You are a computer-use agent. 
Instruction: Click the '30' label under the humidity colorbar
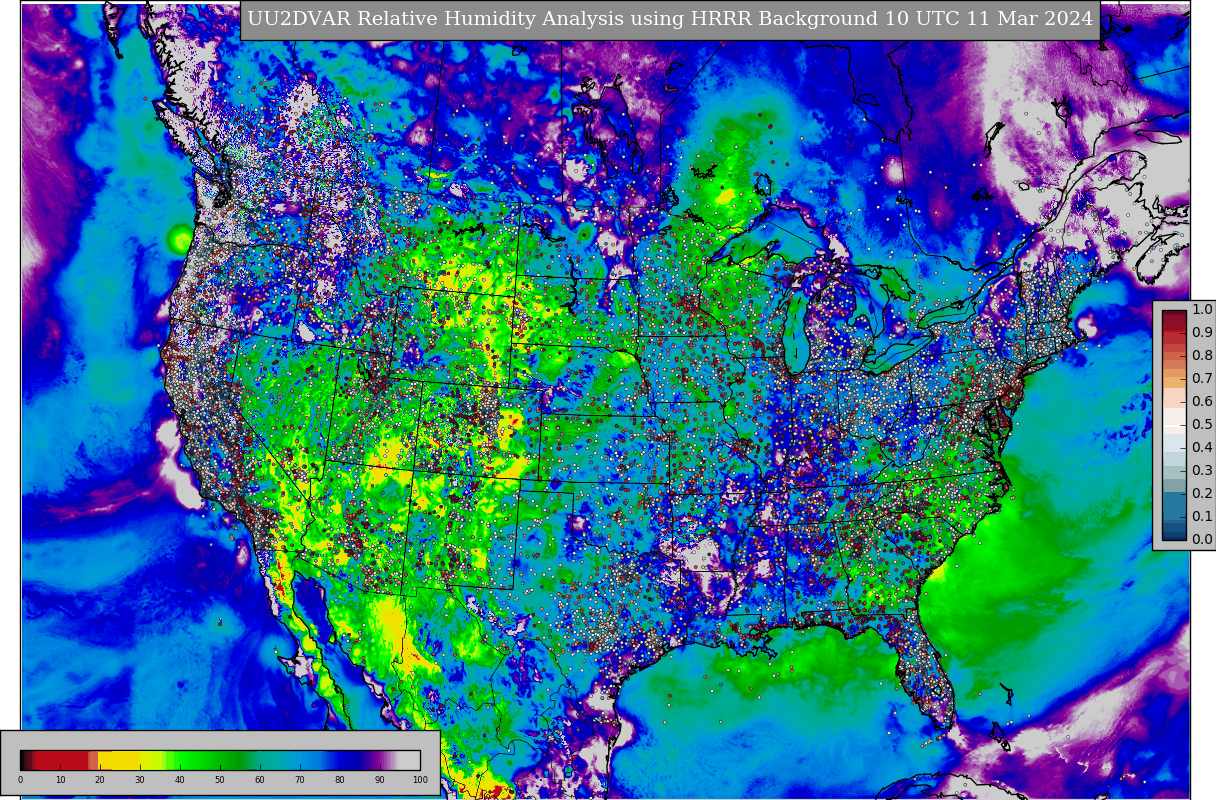[x=140, y=780]
